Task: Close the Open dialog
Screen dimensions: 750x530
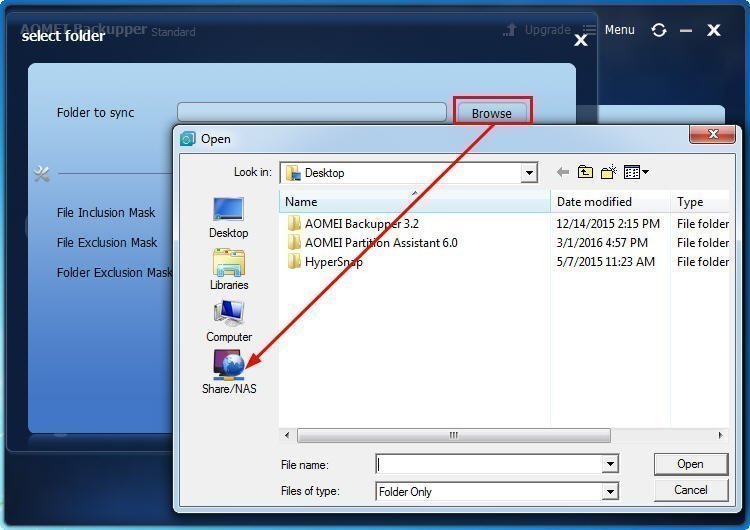Action: tap(712, 134)
